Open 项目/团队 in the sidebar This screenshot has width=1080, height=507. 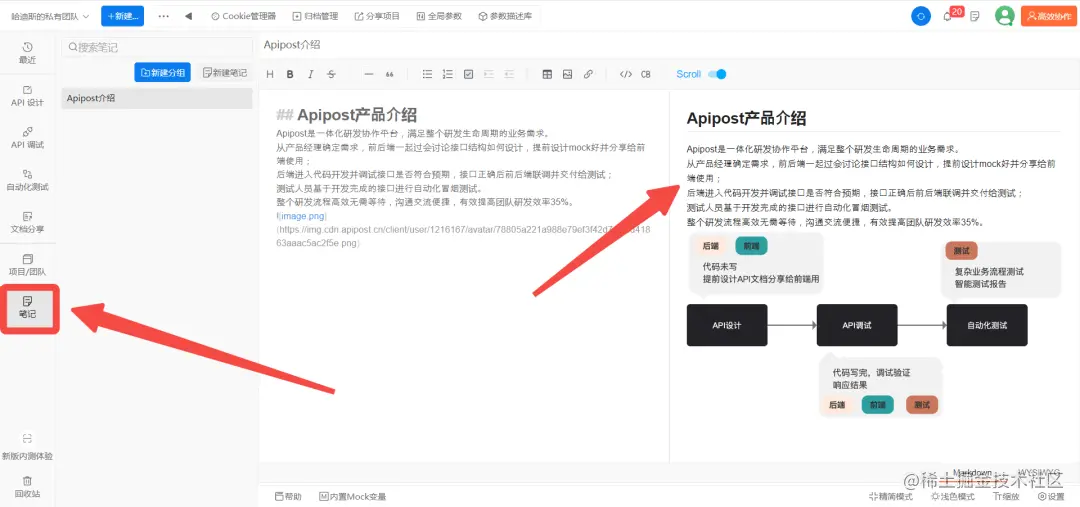28,265
